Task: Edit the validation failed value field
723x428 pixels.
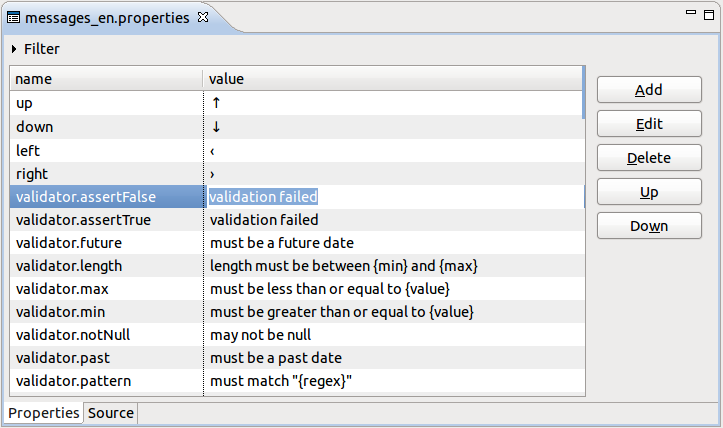Action: coord(396,197)
